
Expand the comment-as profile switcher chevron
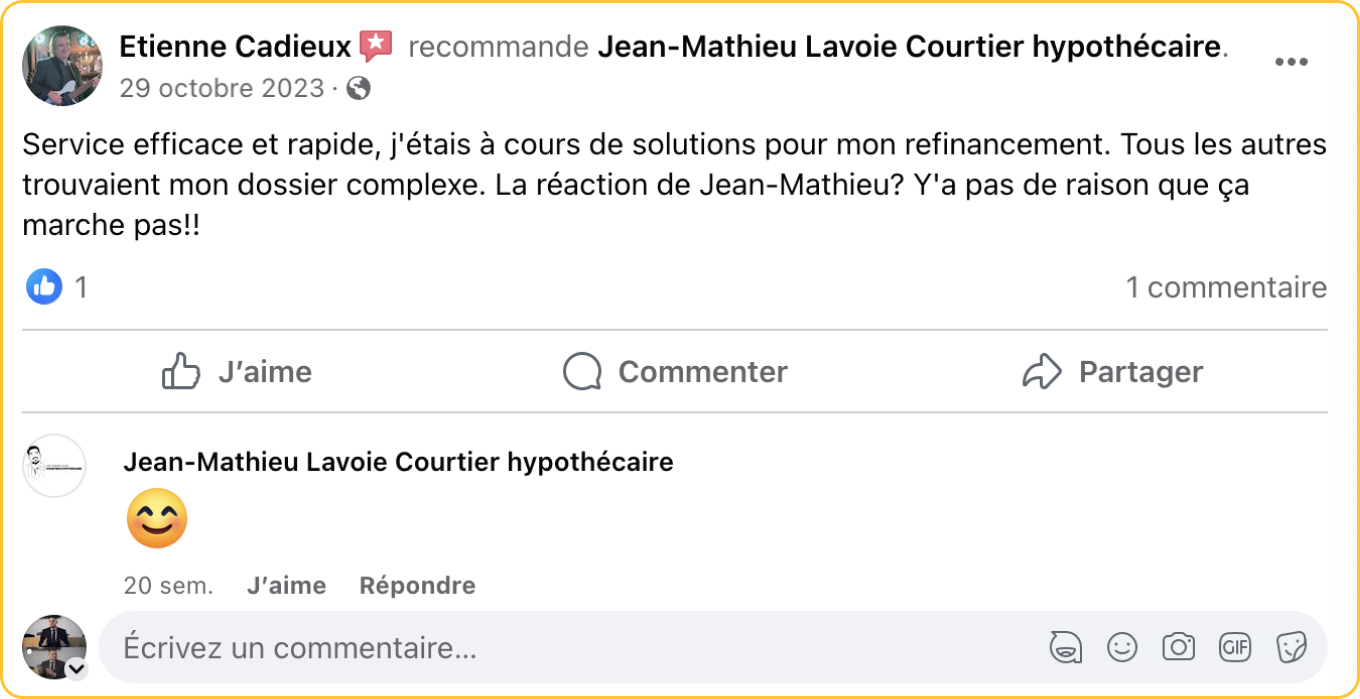click(75, 669)
